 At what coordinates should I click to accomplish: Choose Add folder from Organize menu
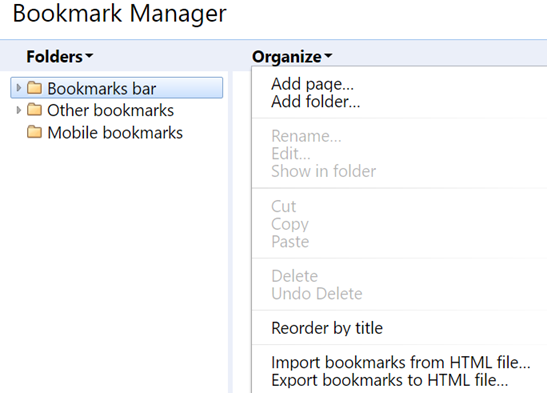(x=315, y=101)
